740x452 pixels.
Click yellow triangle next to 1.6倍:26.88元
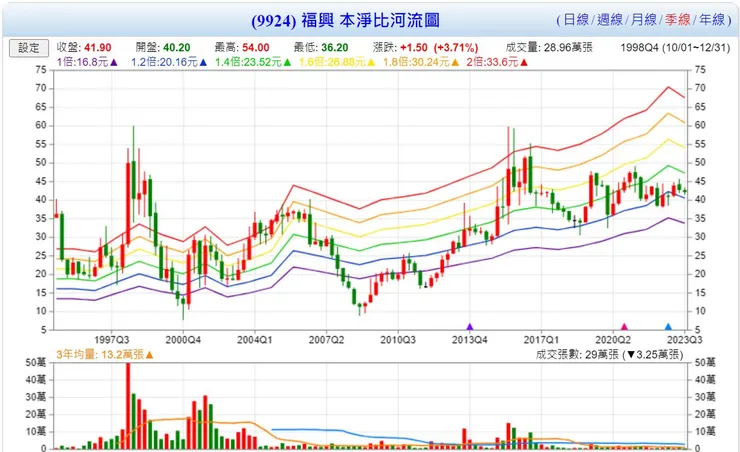(x=371, y=62)
